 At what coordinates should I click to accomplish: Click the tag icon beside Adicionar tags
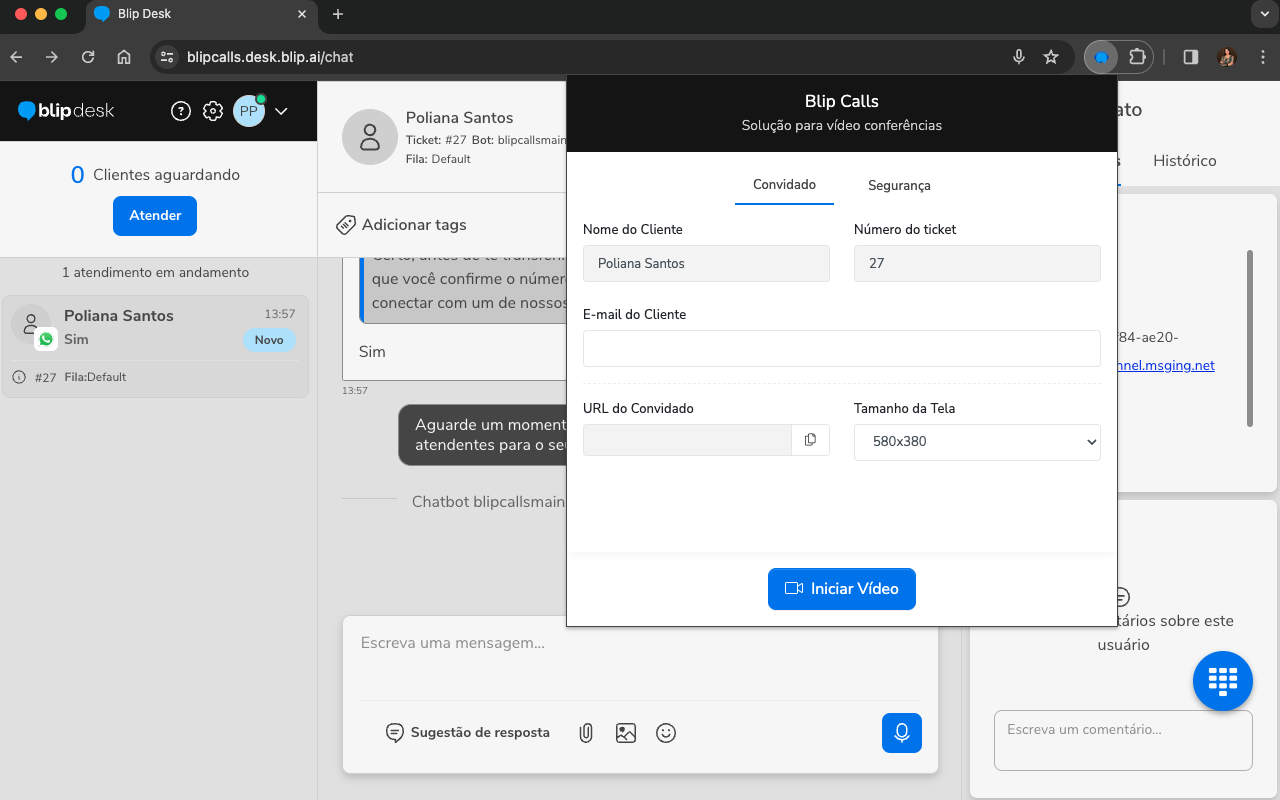(346, 225)
